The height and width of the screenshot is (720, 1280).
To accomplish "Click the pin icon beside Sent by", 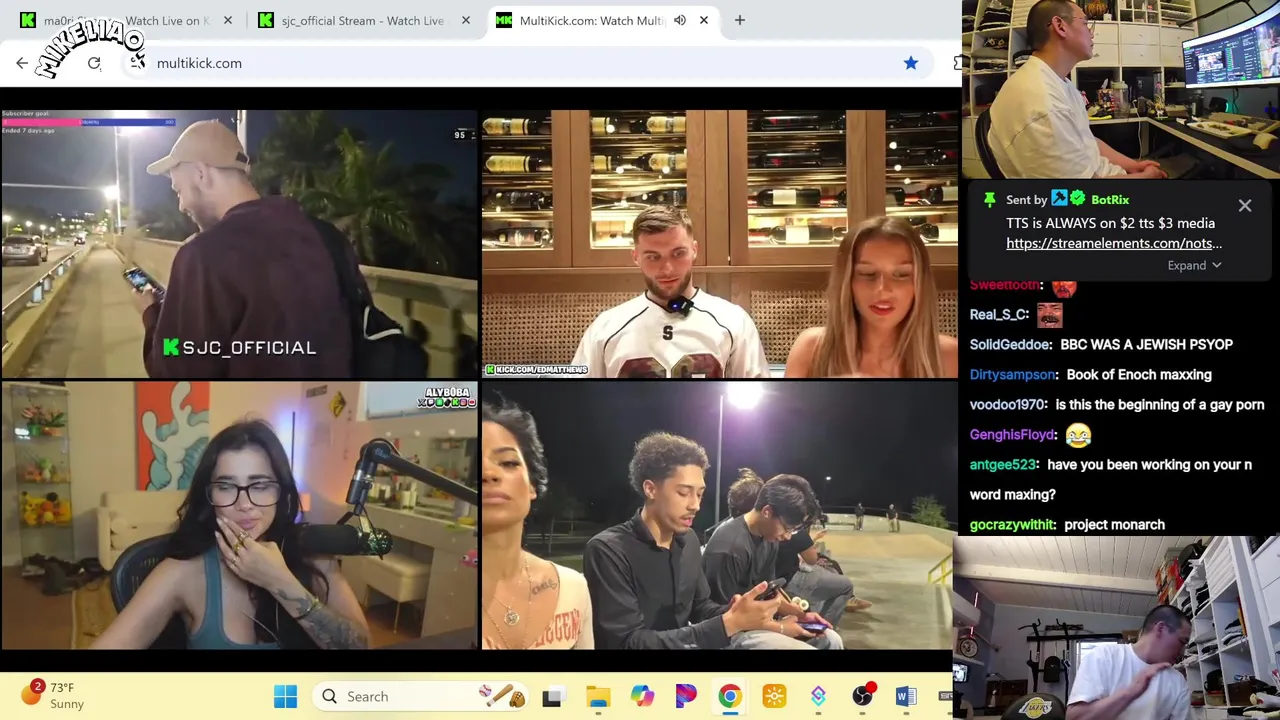I will (x=990, y=199).
